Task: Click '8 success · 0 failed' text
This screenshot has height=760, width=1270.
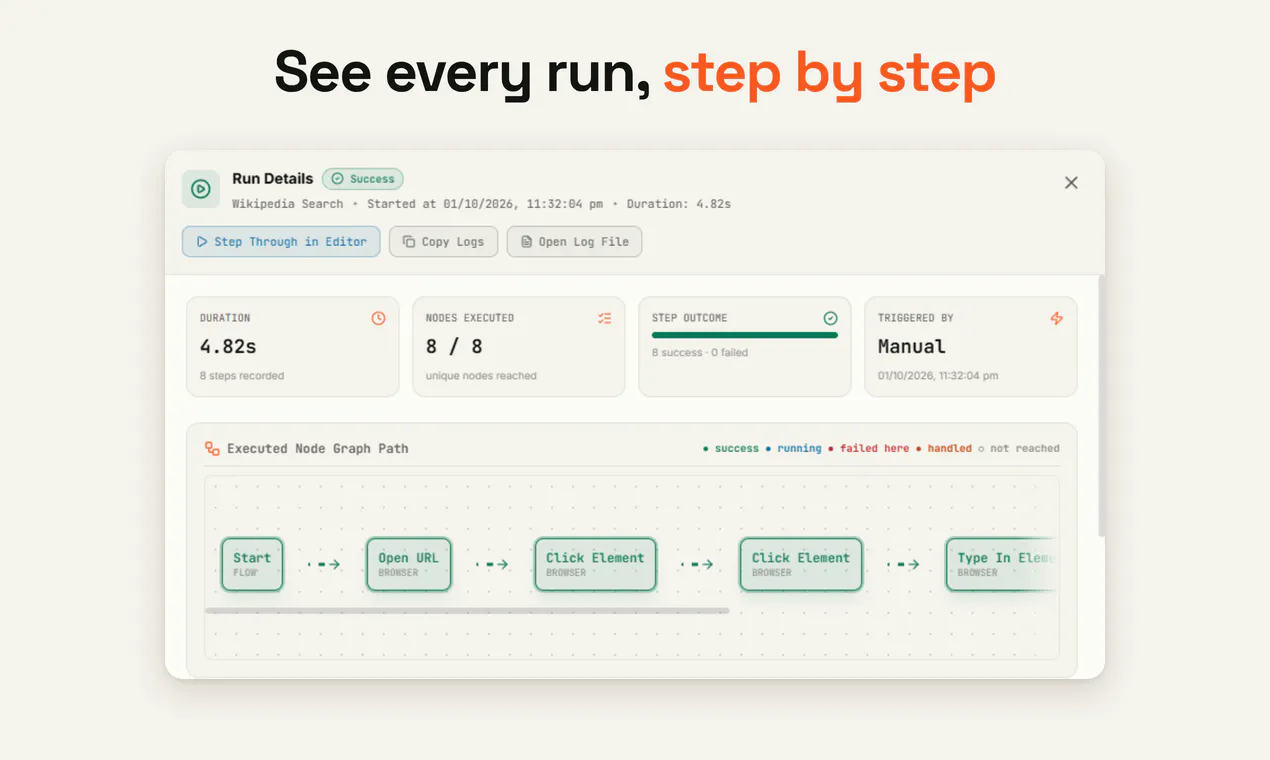Action: click(700, 352)
